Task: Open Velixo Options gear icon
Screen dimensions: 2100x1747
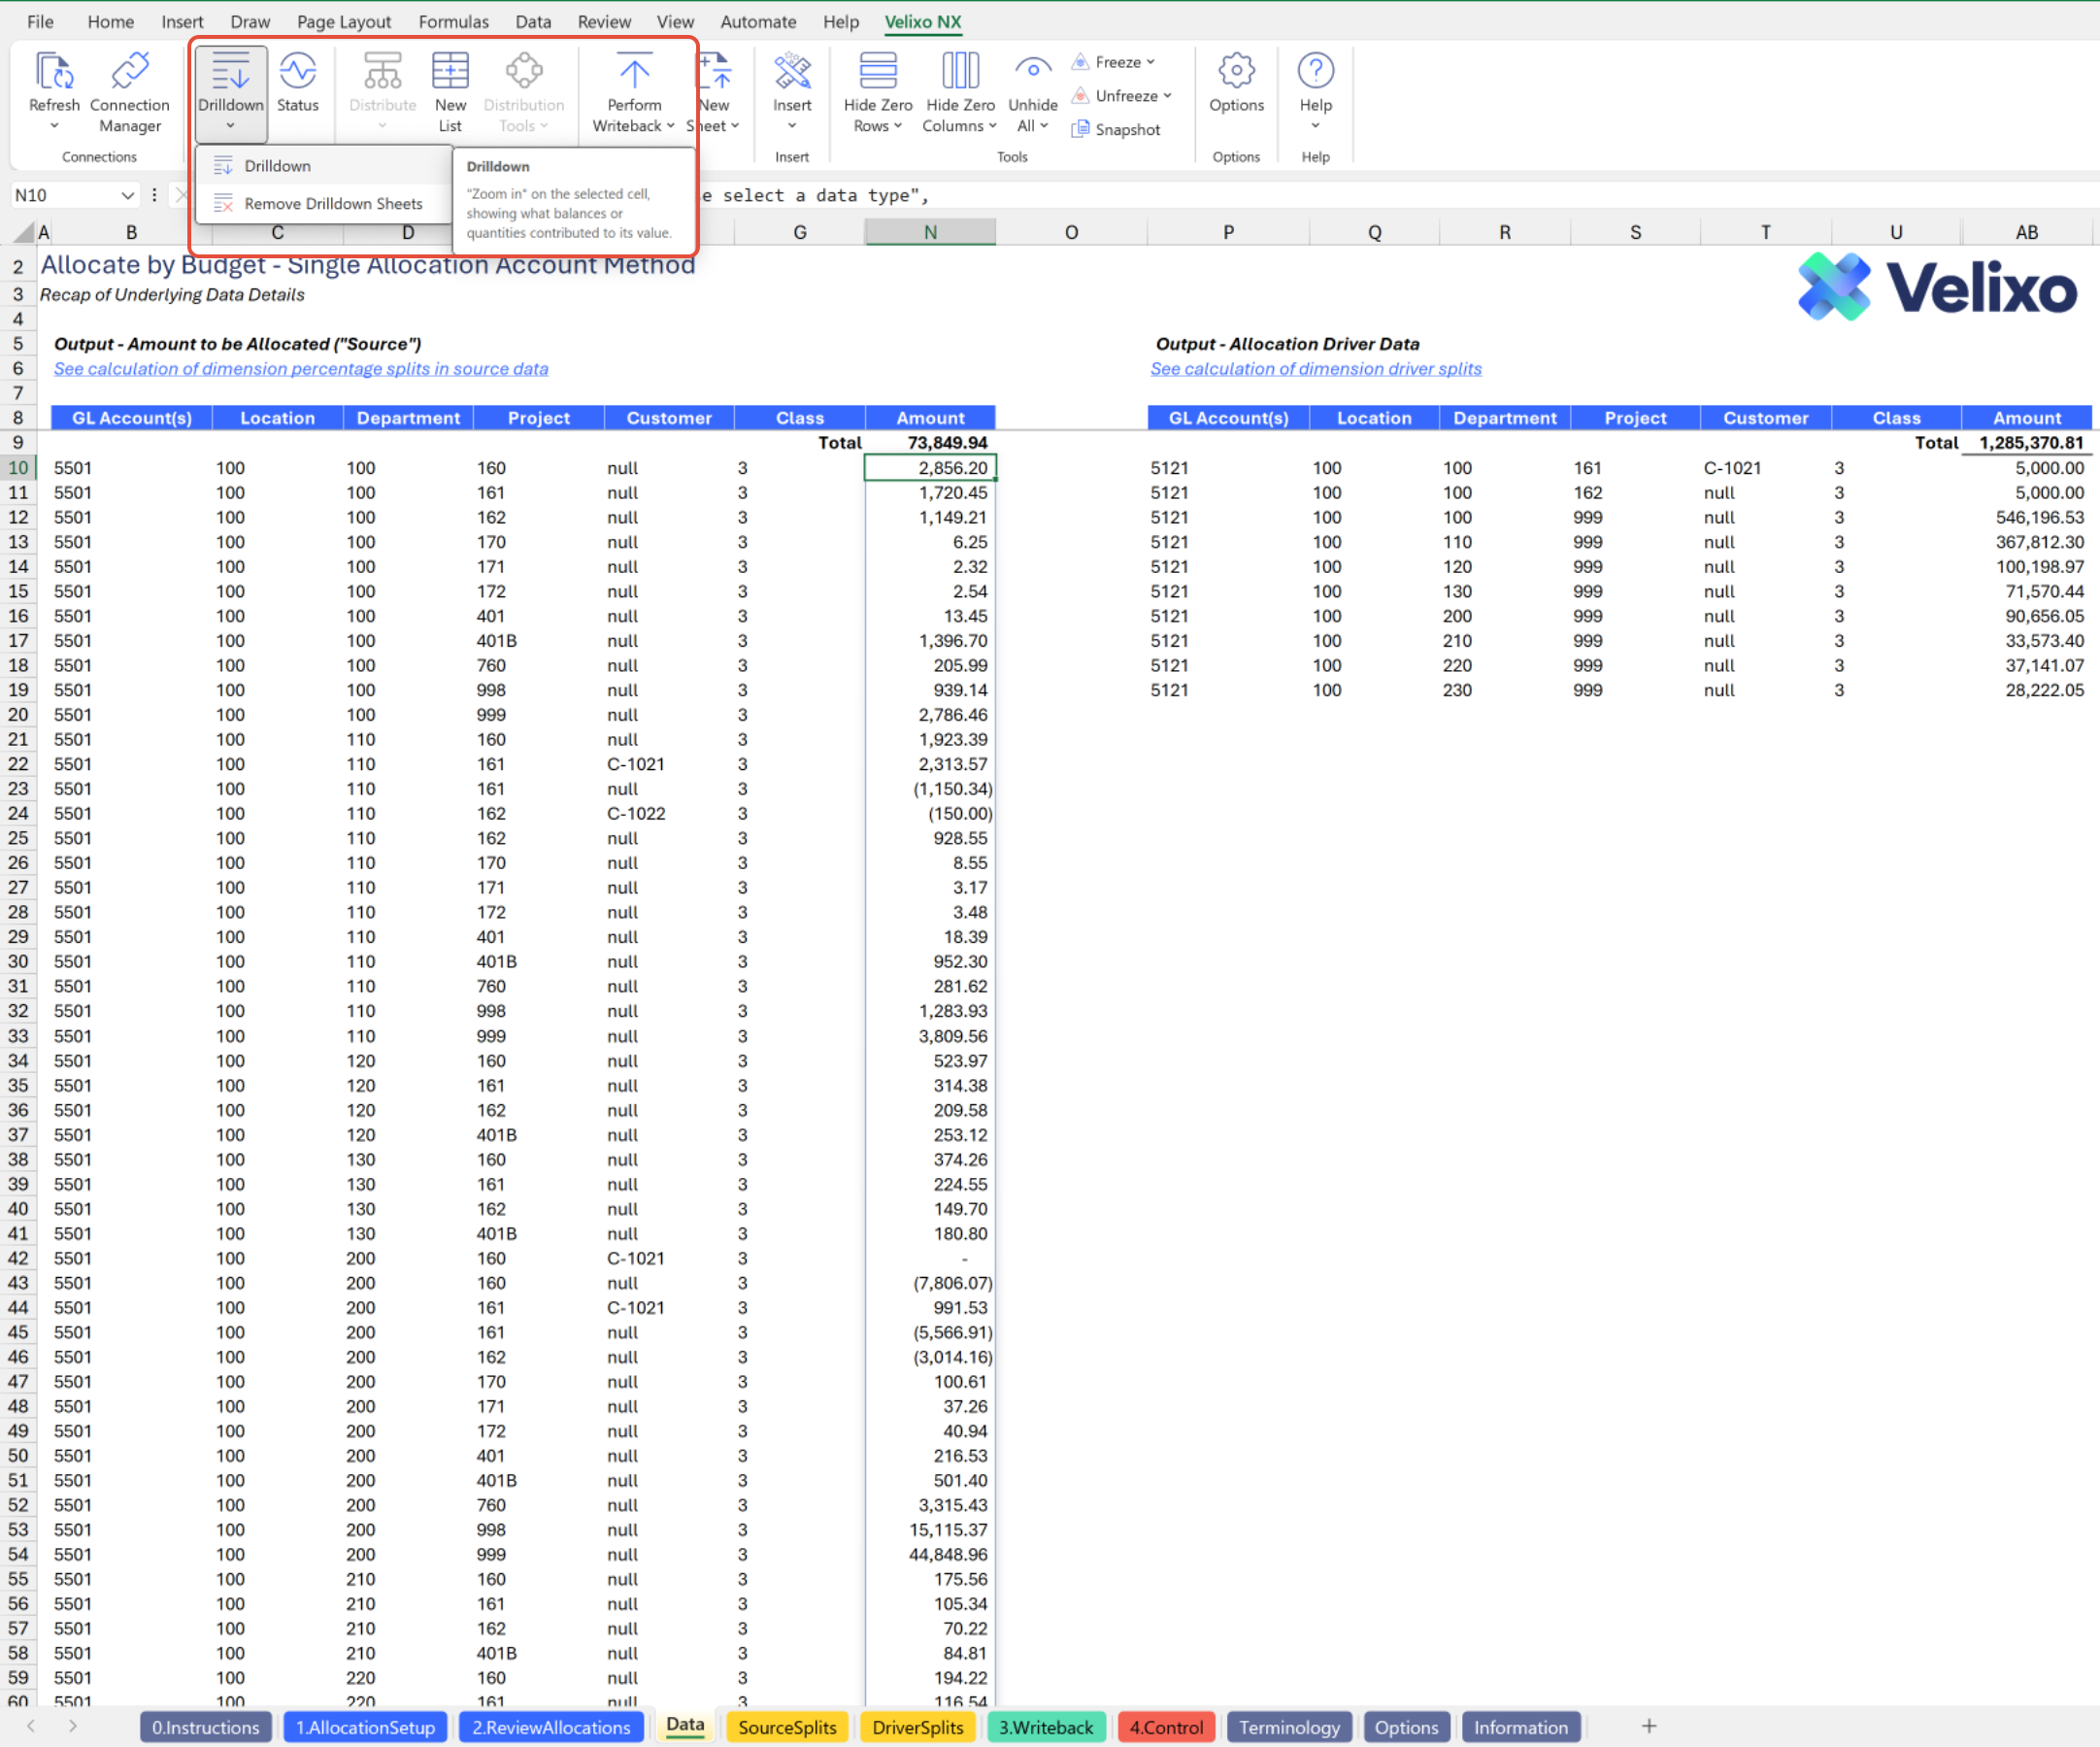Action: coord(1236,73)
